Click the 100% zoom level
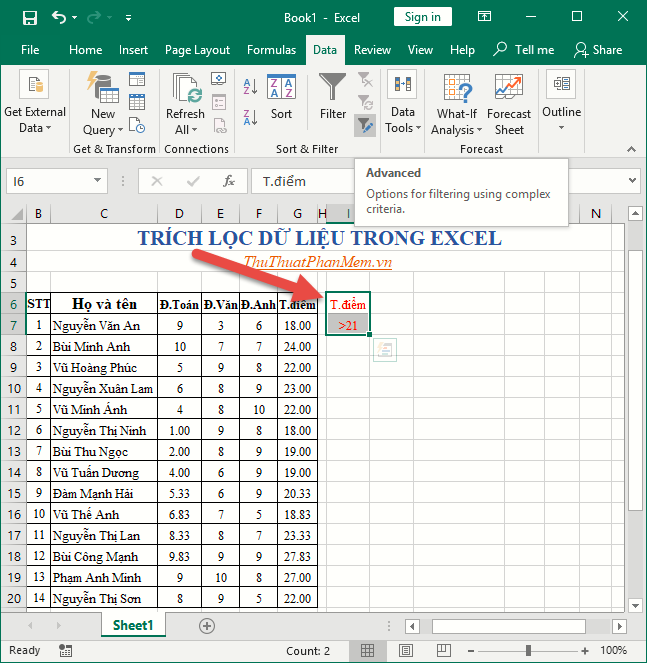The image size is (647, 663). coord(614,650)
